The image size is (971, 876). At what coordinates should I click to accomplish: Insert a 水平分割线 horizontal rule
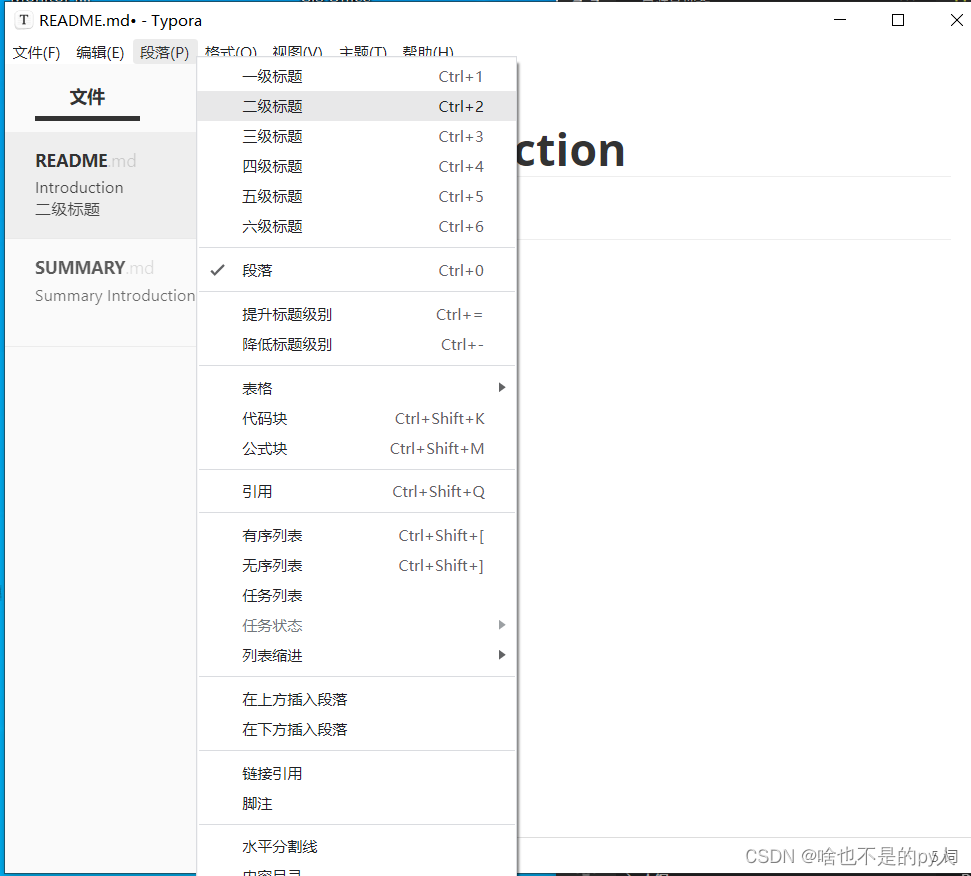280,845
